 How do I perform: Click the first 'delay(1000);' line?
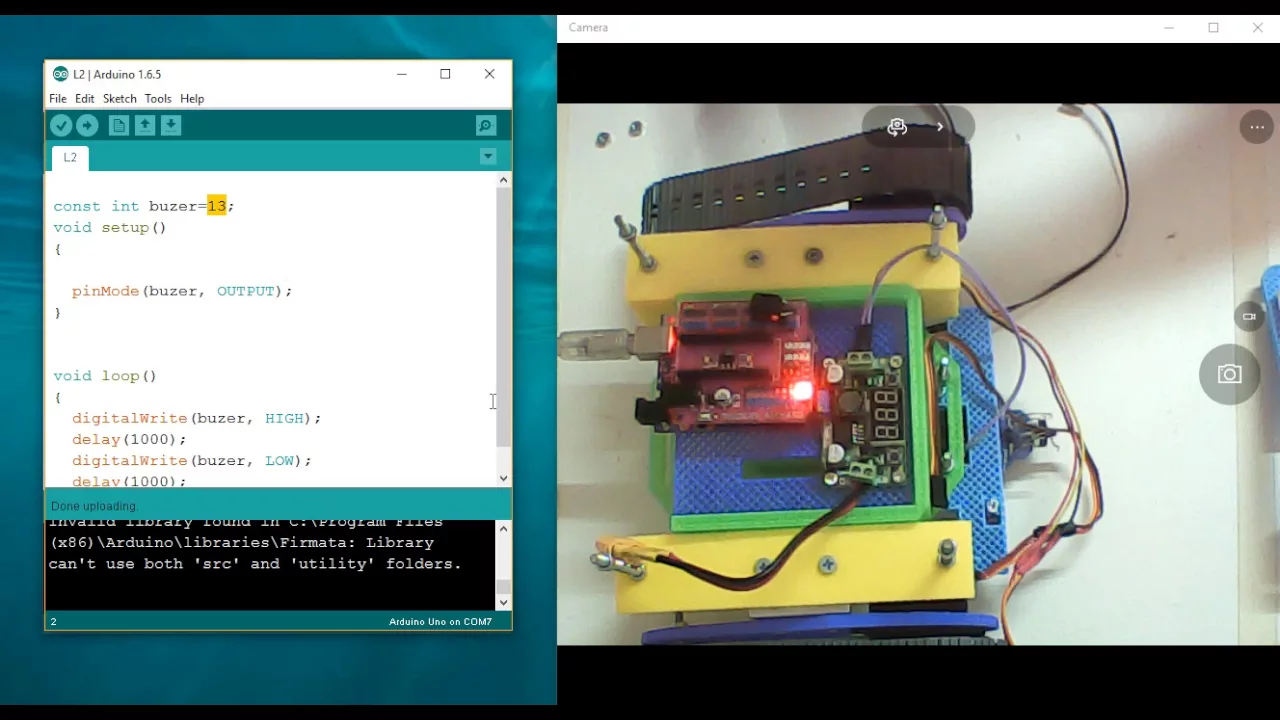[x=129, y=439]
